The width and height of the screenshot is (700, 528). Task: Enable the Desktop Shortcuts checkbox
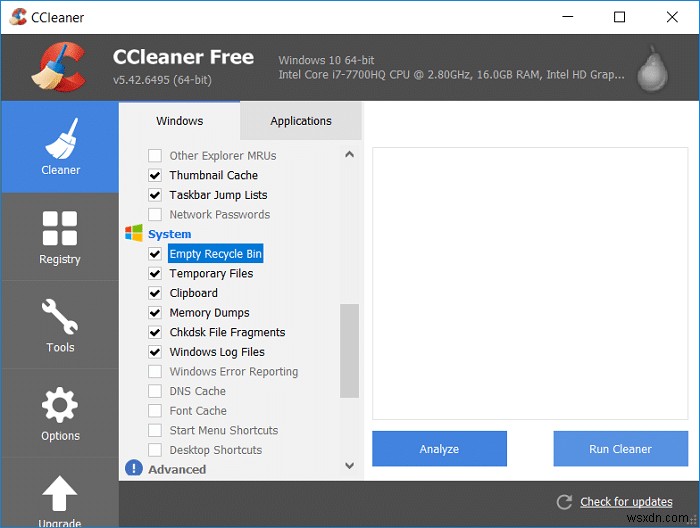[x=155, y=450]
